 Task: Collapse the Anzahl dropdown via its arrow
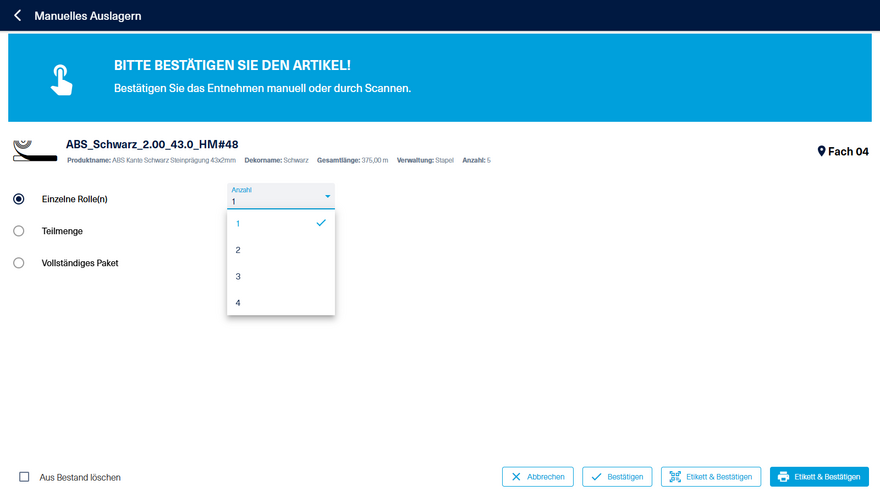[327, 196]
